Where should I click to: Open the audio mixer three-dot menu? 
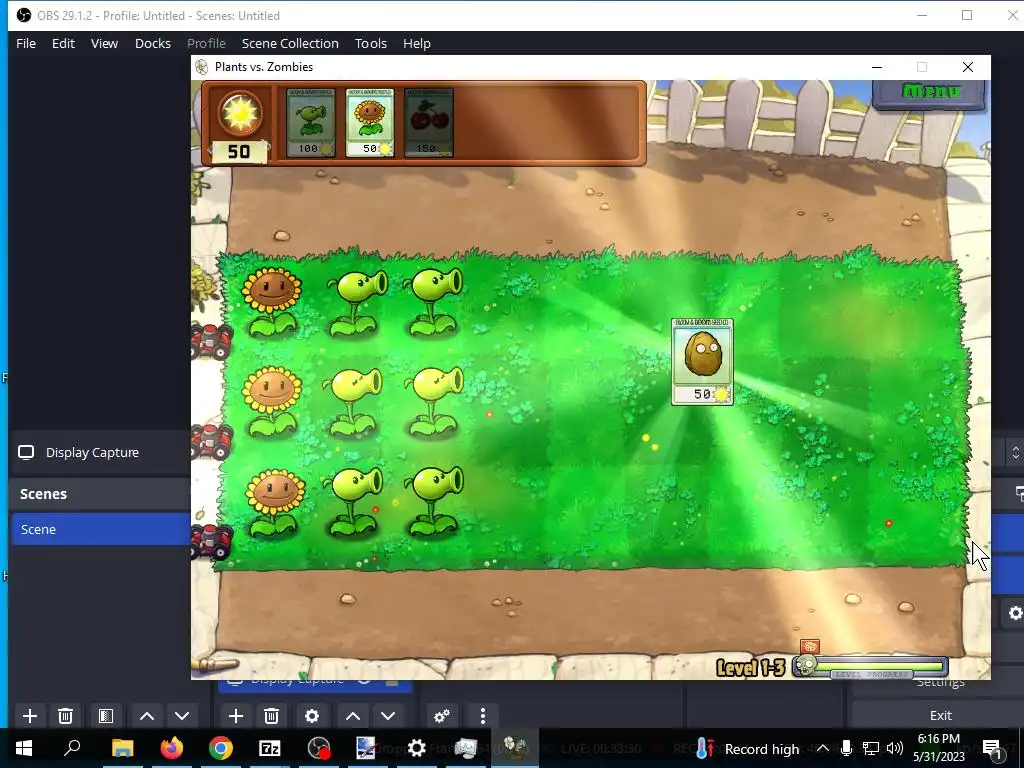click(483, 716)
